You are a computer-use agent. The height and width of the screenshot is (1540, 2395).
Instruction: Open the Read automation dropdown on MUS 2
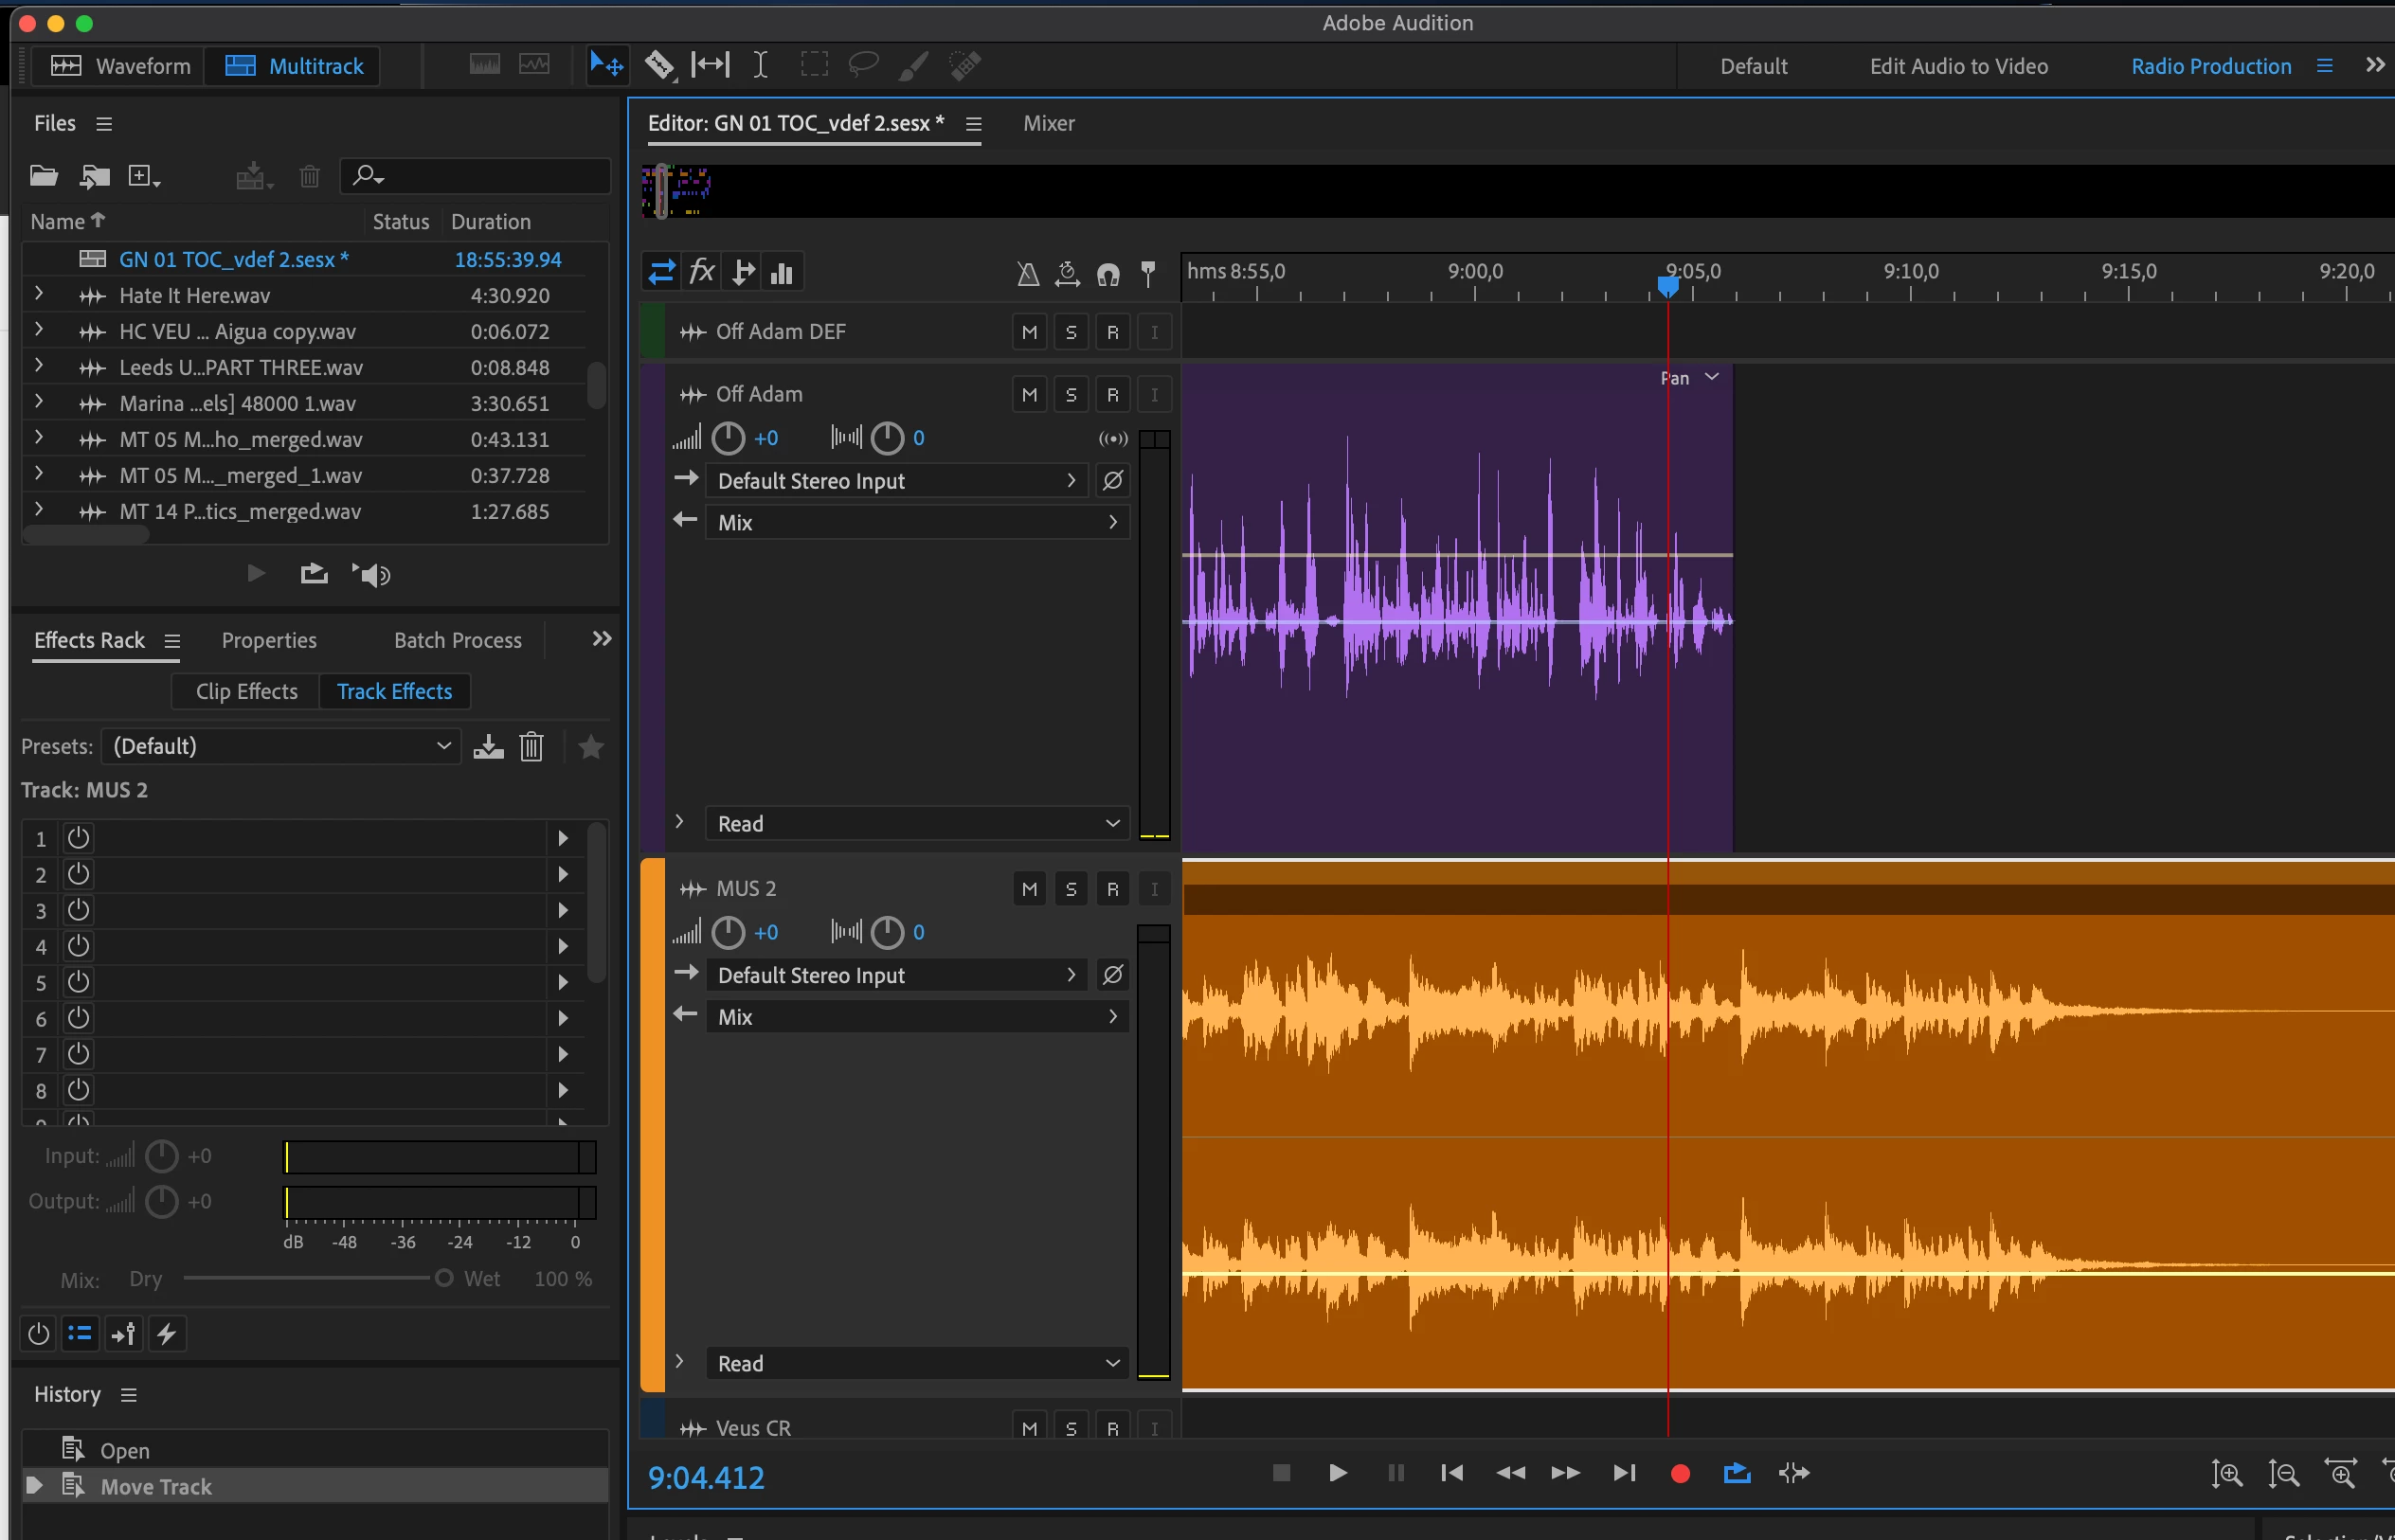pos(917,1363)
